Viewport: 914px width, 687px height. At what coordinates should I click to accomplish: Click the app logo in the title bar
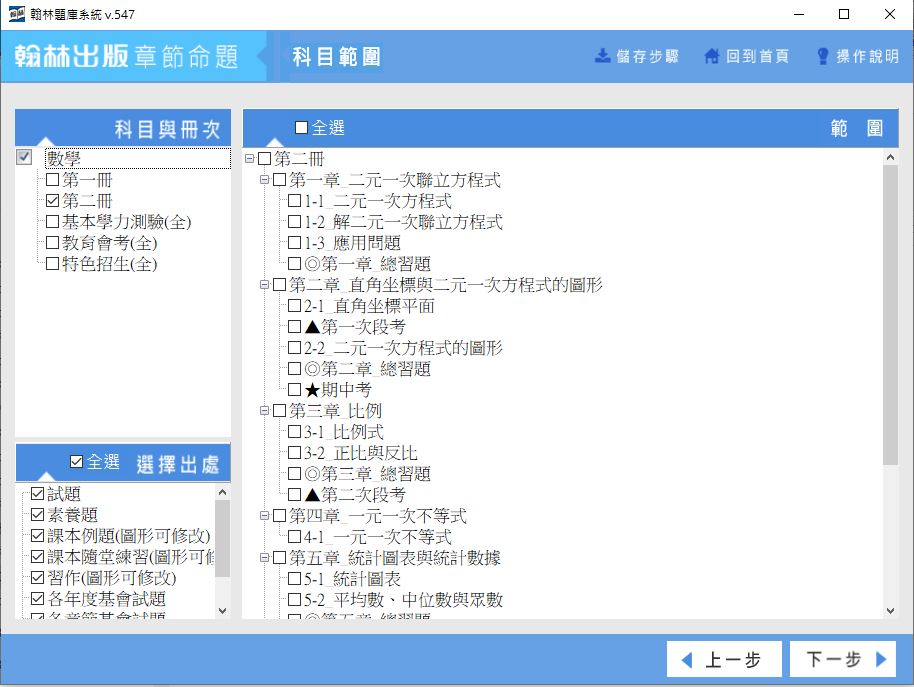pyautogui.click(x=17, y=14)
